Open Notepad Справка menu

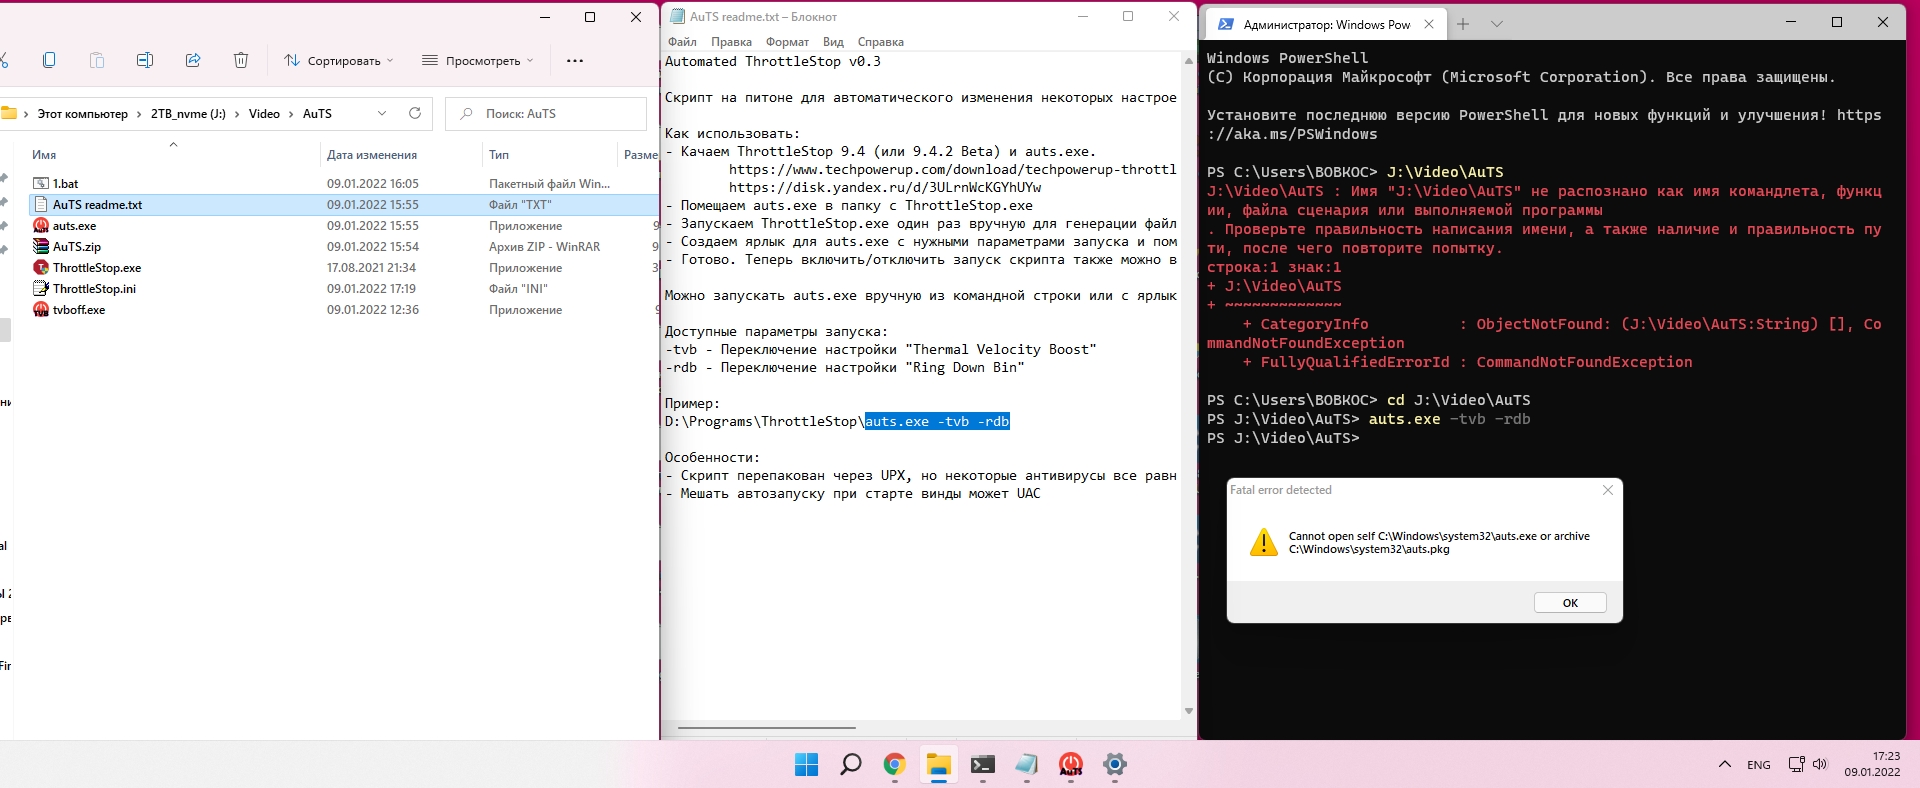click(x=880, y=42)
